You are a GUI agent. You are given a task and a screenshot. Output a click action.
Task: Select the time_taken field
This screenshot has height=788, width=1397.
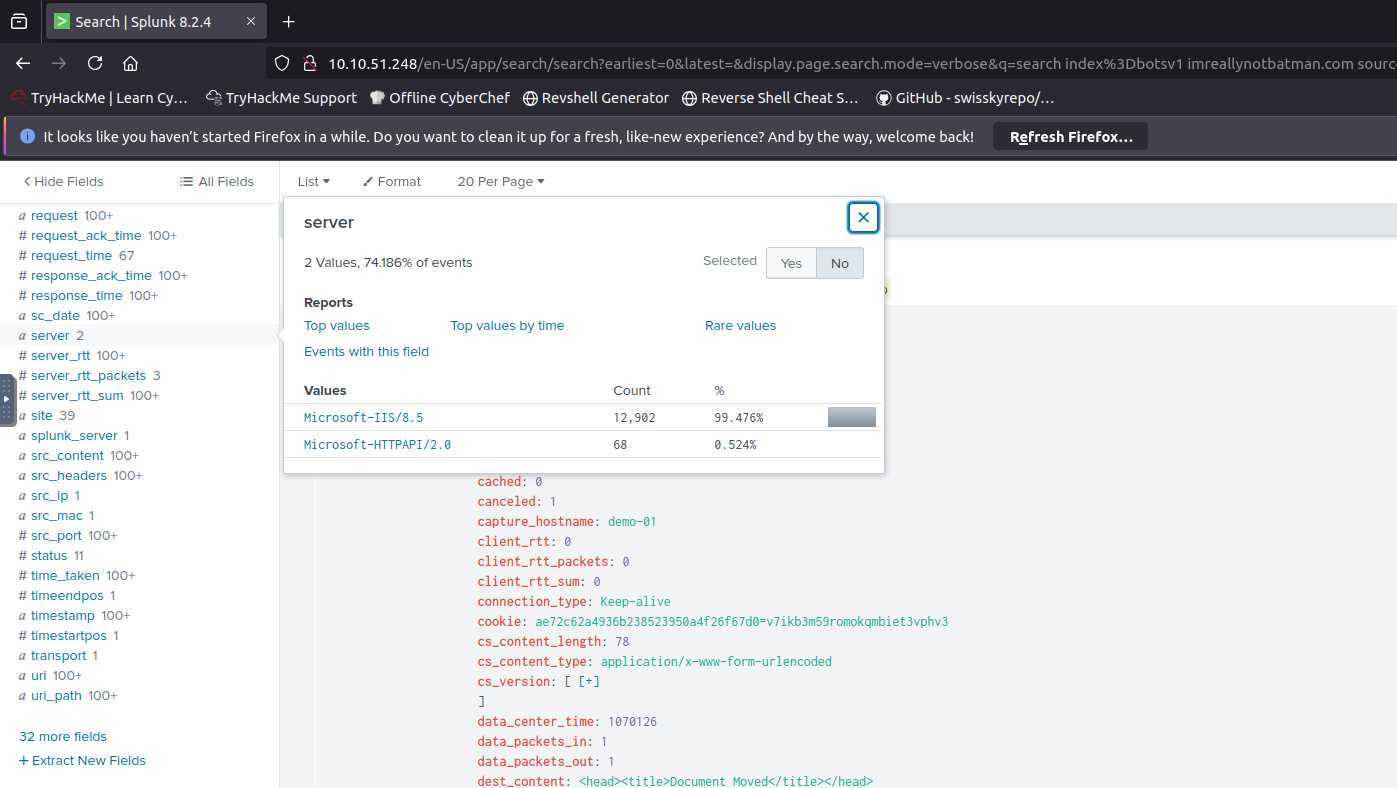click(x=65, y=575)
